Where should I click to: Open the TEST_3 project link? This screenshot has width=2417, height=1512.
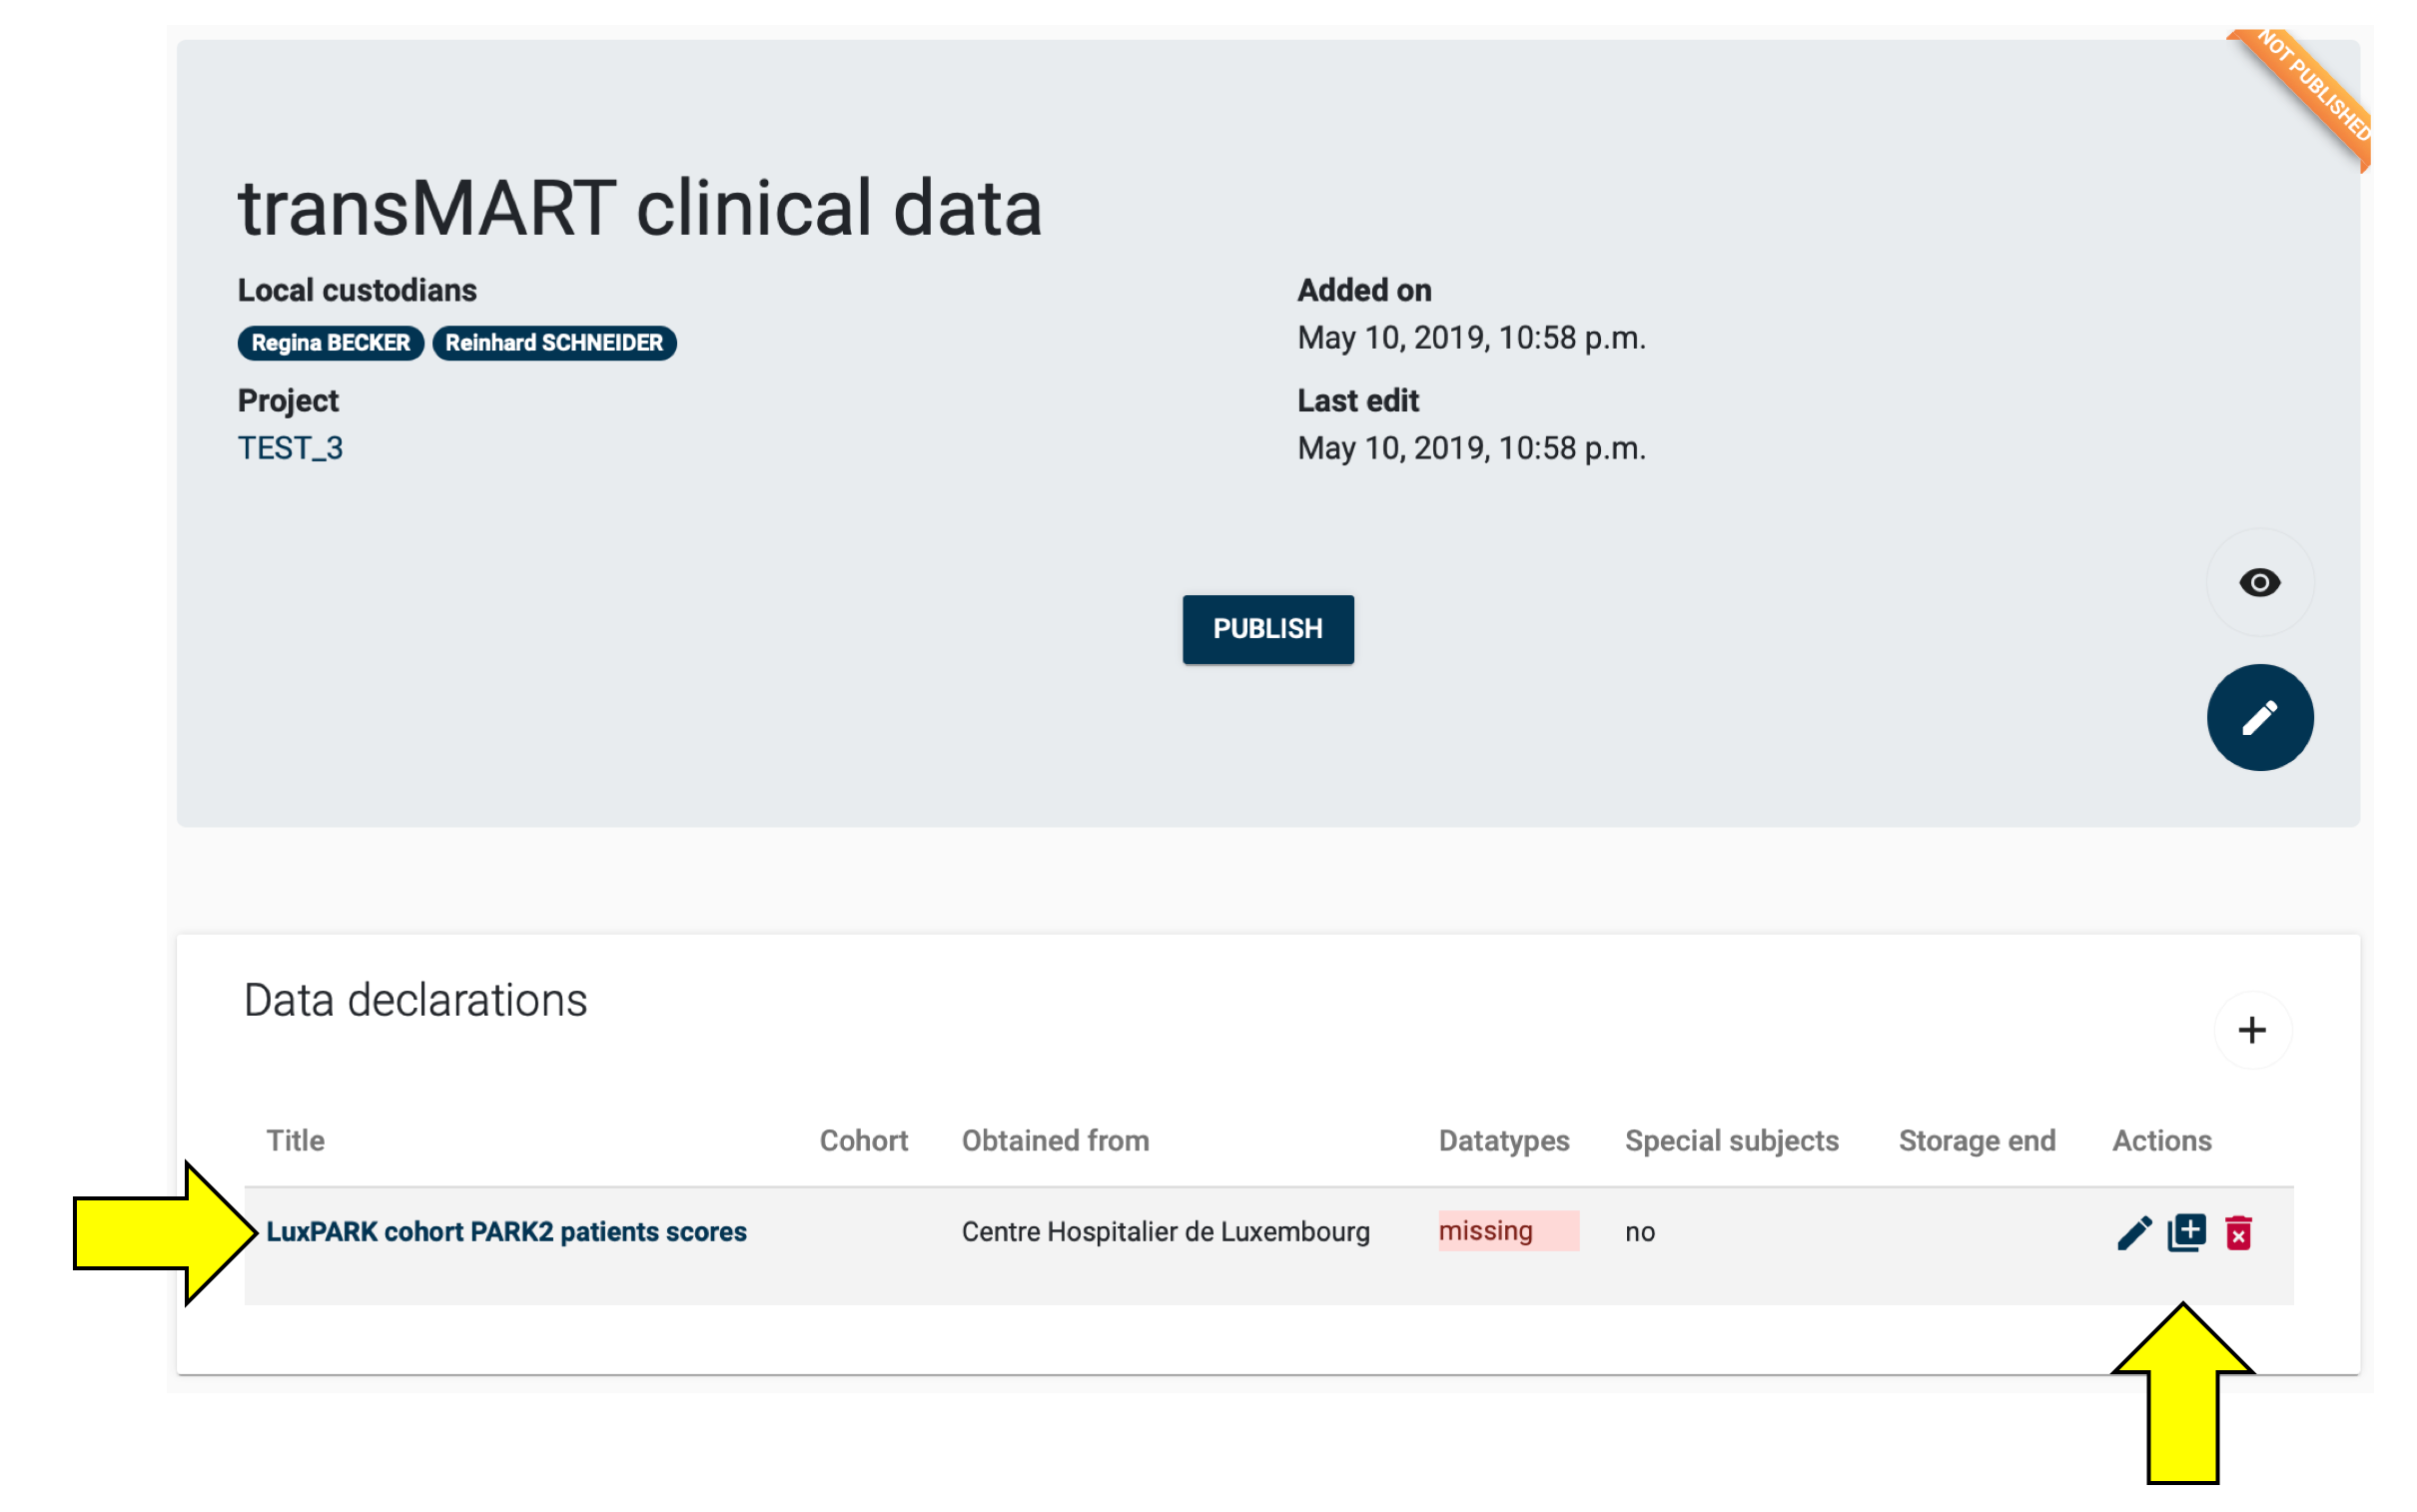[x=290, y=448]
